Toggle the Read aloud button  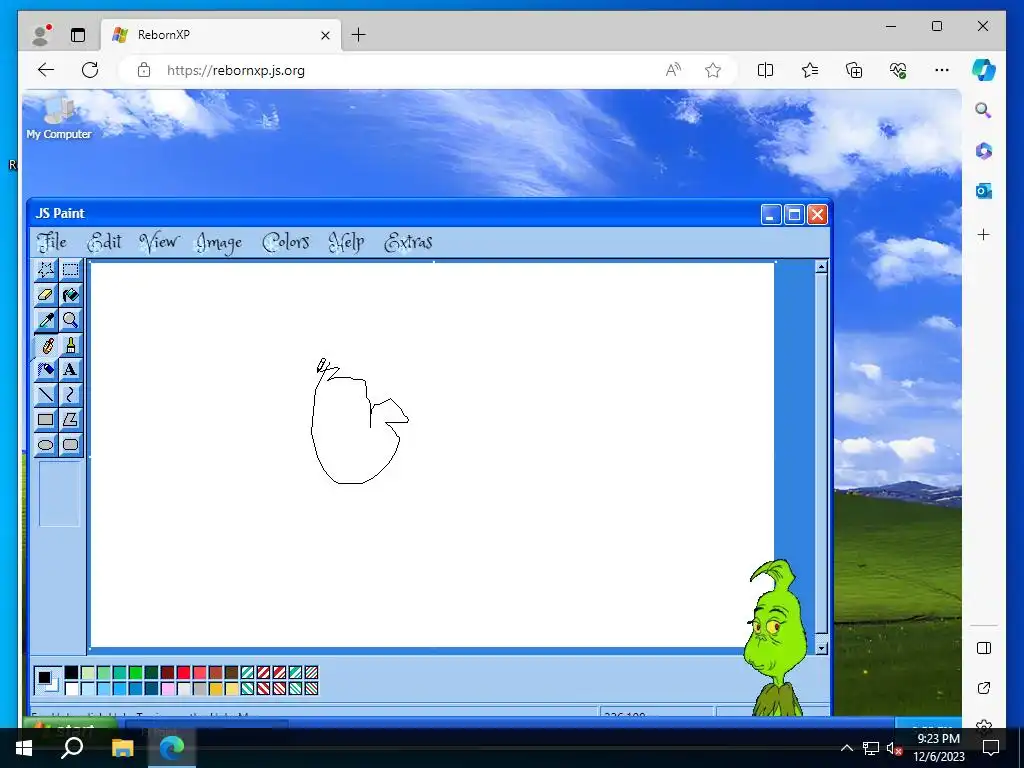click(x=673, y=70)
